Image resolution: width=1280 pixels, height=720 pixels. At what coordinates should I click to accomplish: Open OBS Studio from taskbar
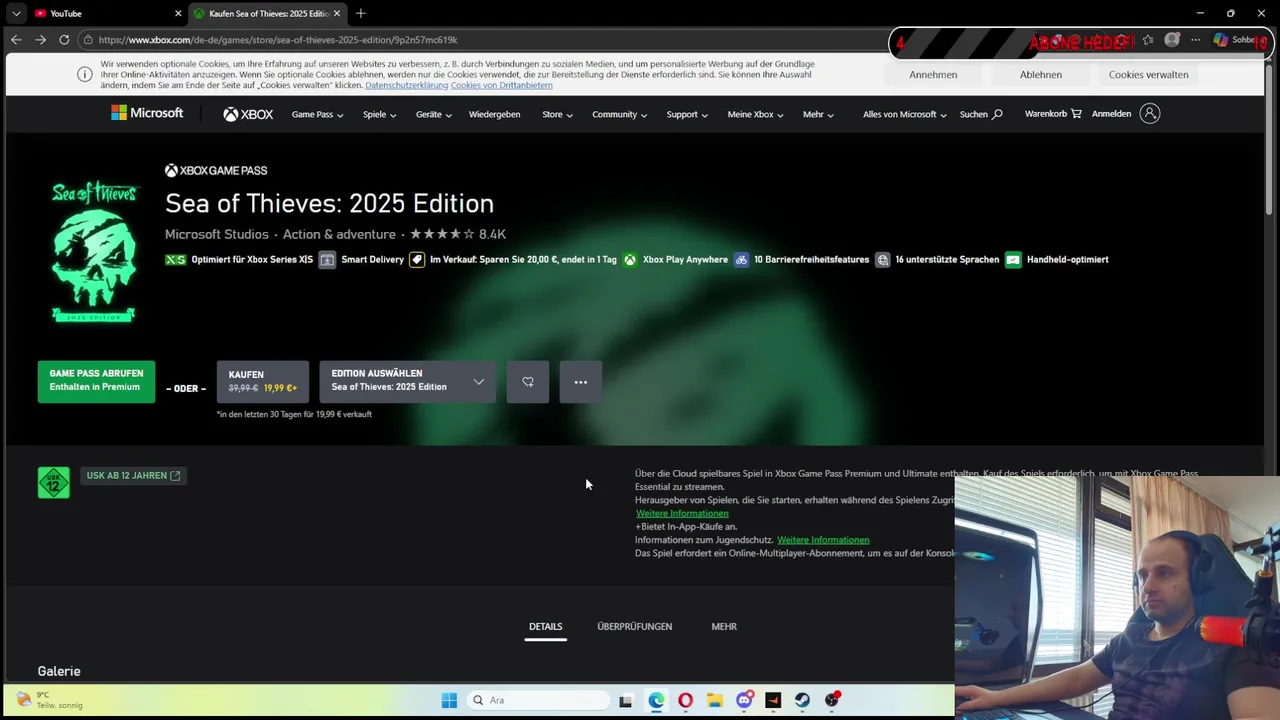pos(832,700)
